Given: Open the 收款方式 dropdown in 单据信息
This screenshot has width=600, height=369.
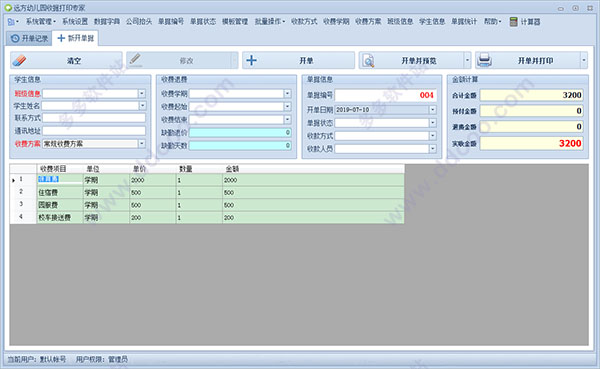Looking at the screenshot, I should [x=433, y=136].
